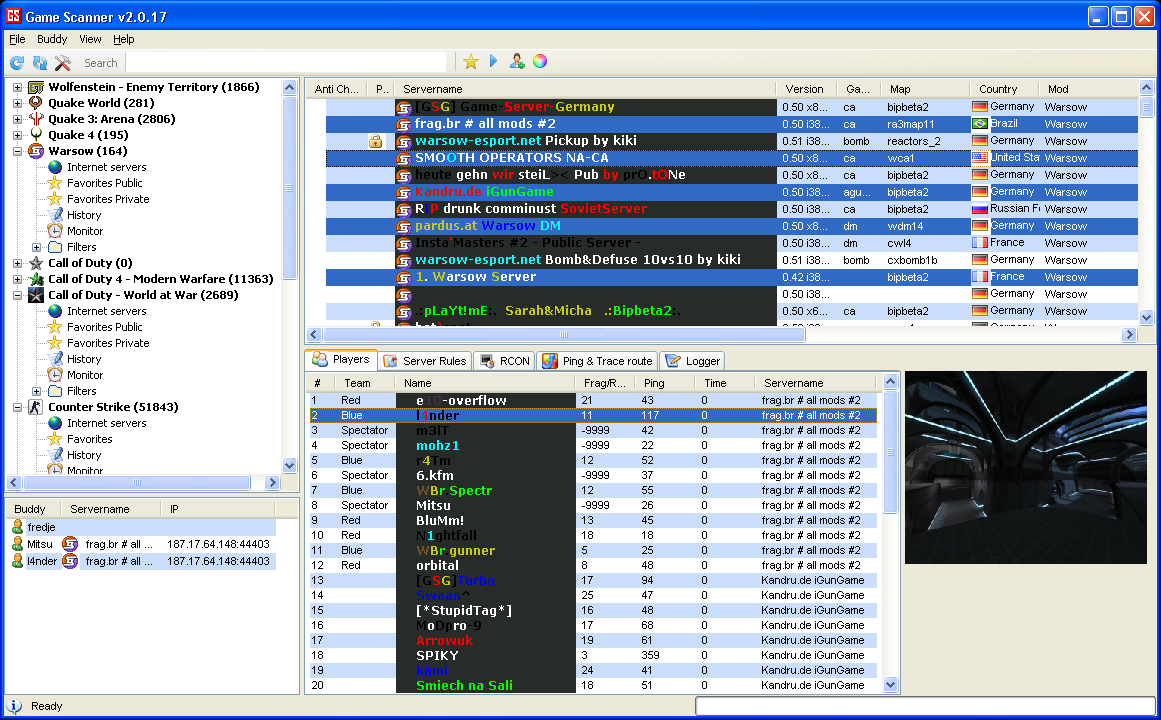Click the Call of Duty 4 - Modern Warfare icon
Image resolution: width=1161 pixels, height=720 pixels.
(x=36, y=279)
